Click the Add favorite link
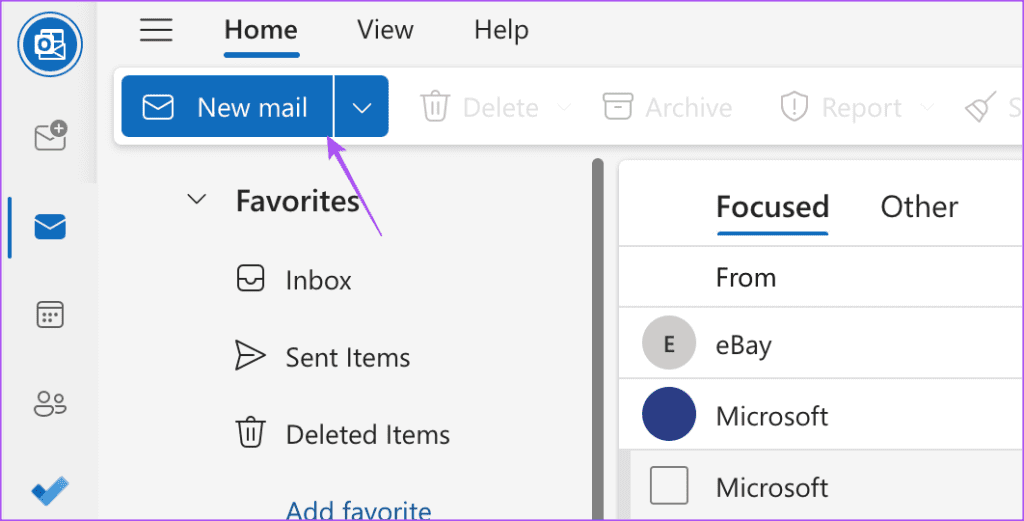Image resolution: width=1024 pixels, height=521 pixels. [359, 509]
